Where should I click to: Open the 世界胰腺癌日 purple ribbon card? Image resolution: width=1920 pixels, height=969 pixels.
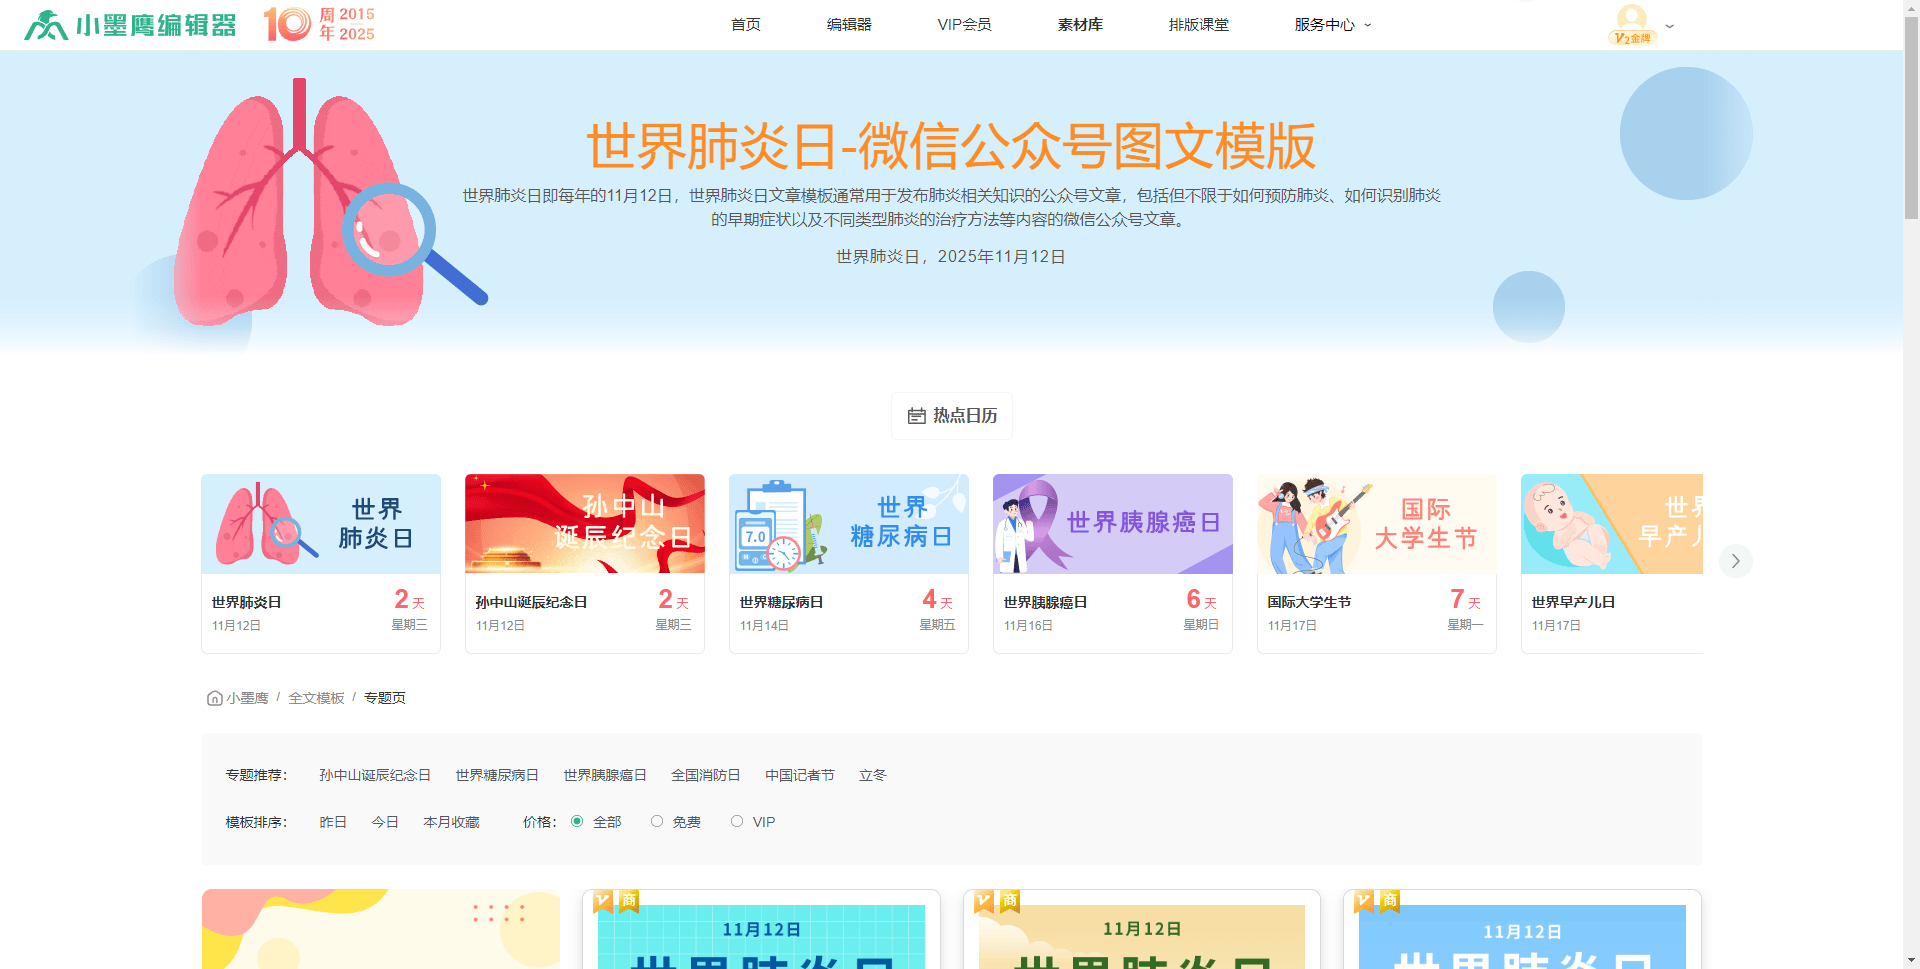[x=1112, y=524]
